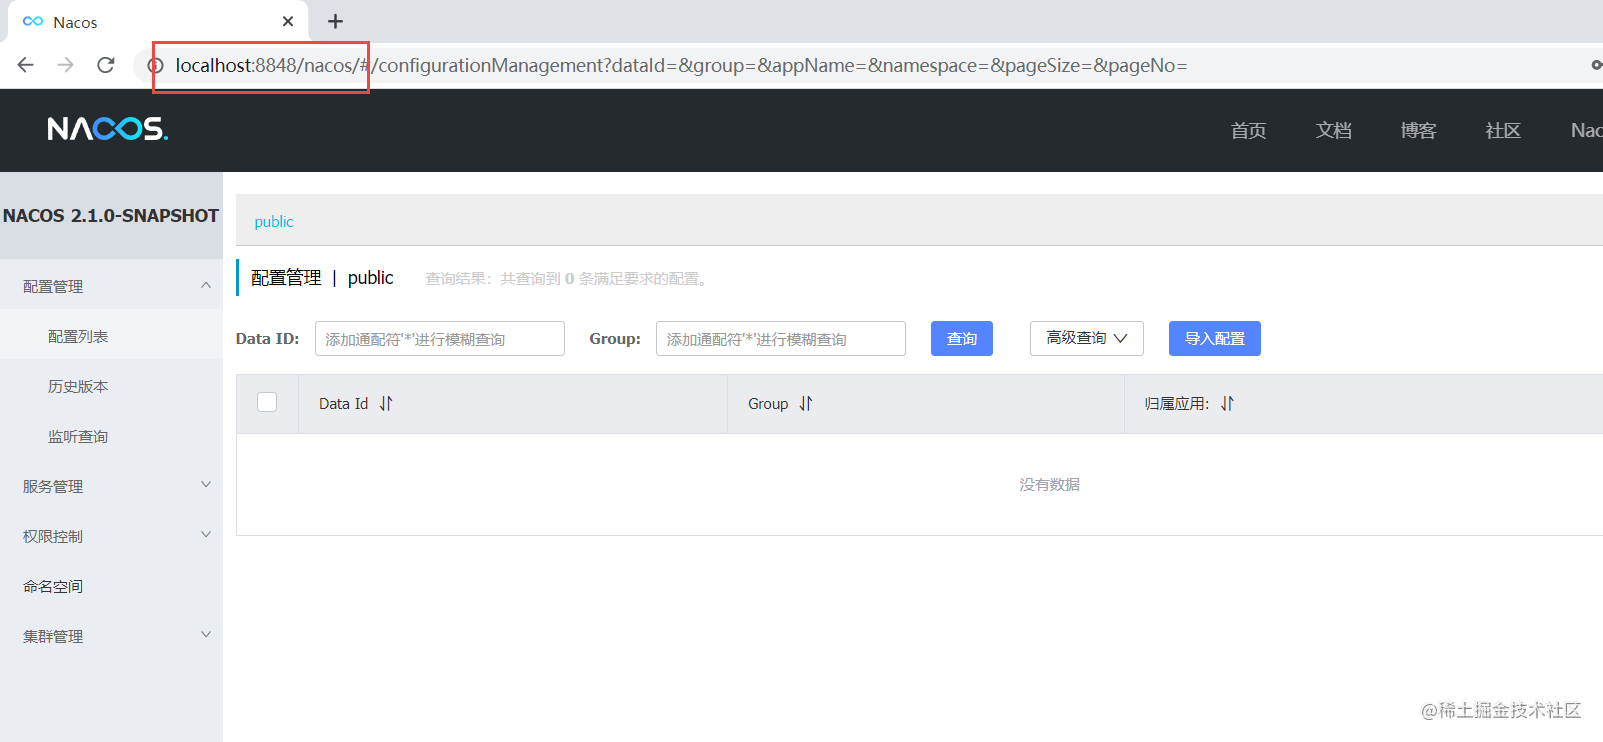Click the browser address bar URL
The height and width of the screenshot is (742, 1603).
tap(681, 66)
